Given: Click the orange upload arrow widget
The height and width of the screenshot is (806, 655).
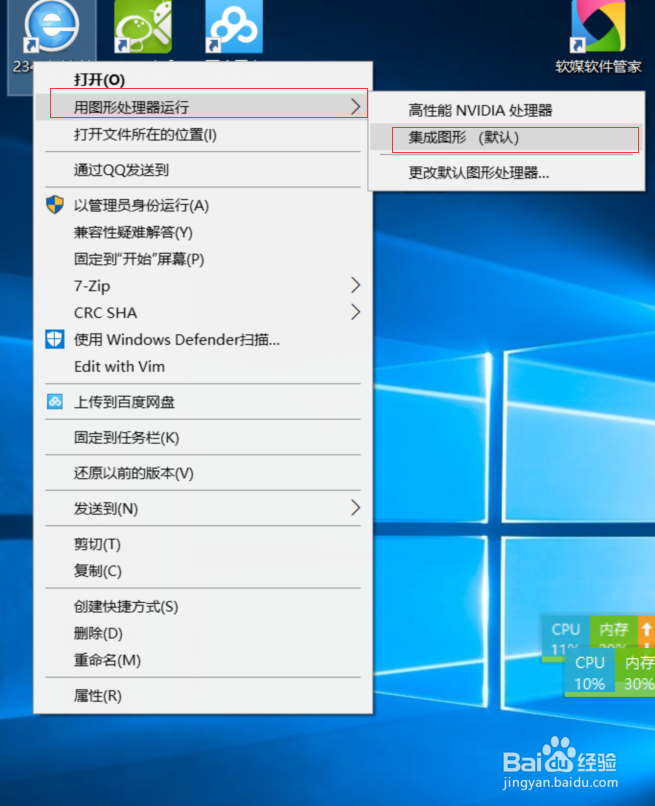Looking at the screenshot, I should coord(646,632).
